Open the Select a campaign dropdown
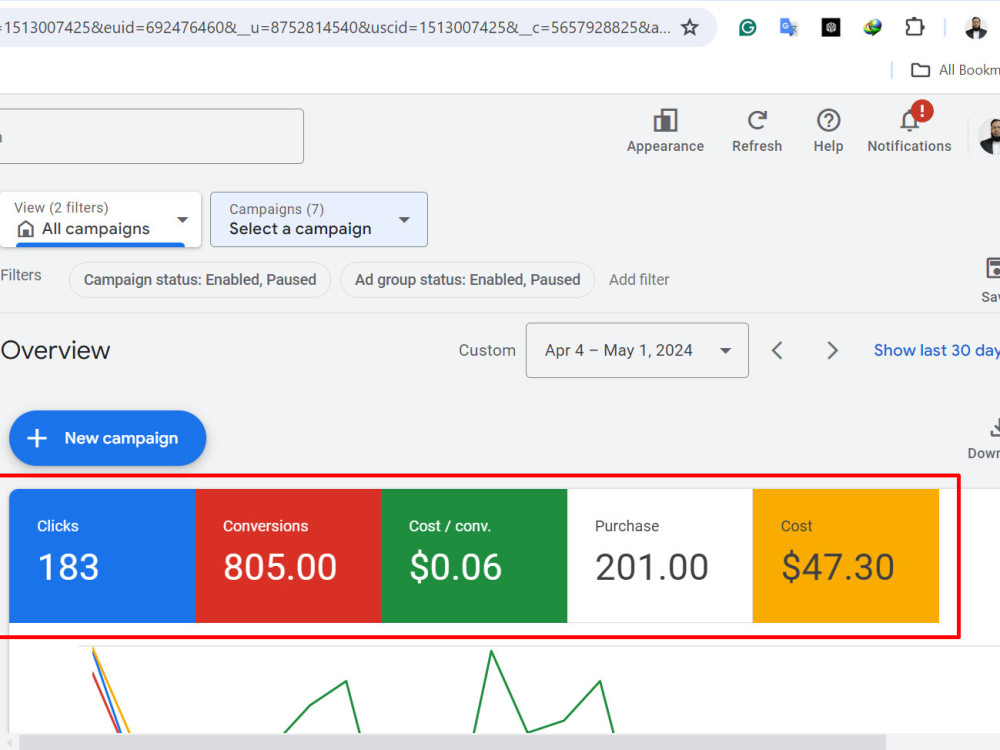Screen dimensions: 1000x750 point(319,219)
